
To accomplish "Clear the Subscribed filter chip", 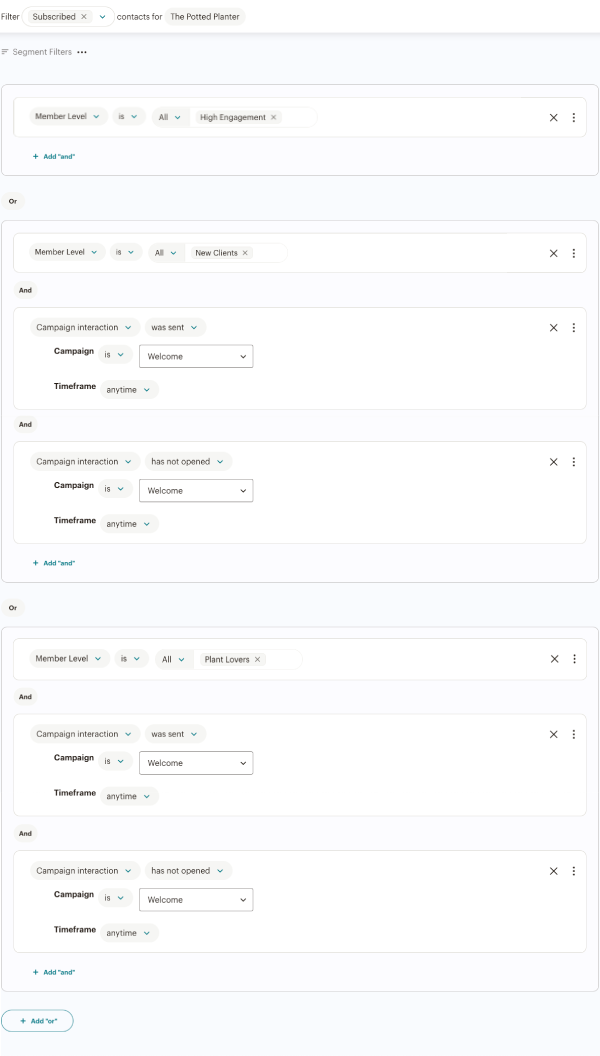I will click(84, 17).
